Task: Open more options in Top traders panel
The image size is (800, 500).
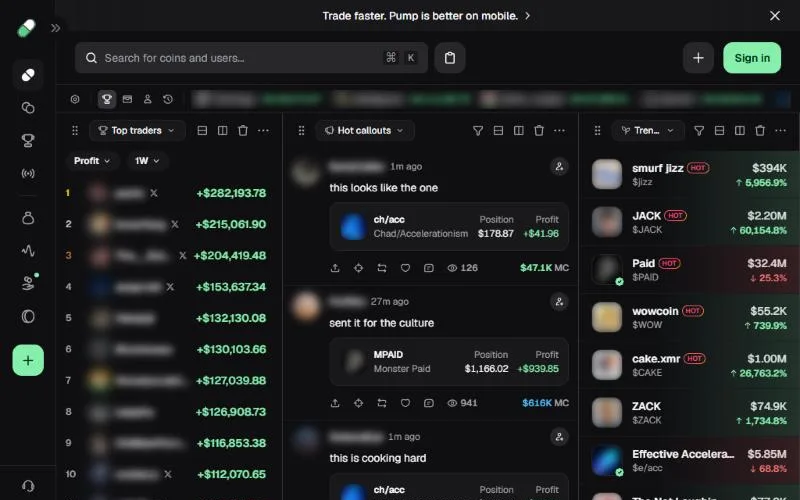Action: tap(263, 131)
